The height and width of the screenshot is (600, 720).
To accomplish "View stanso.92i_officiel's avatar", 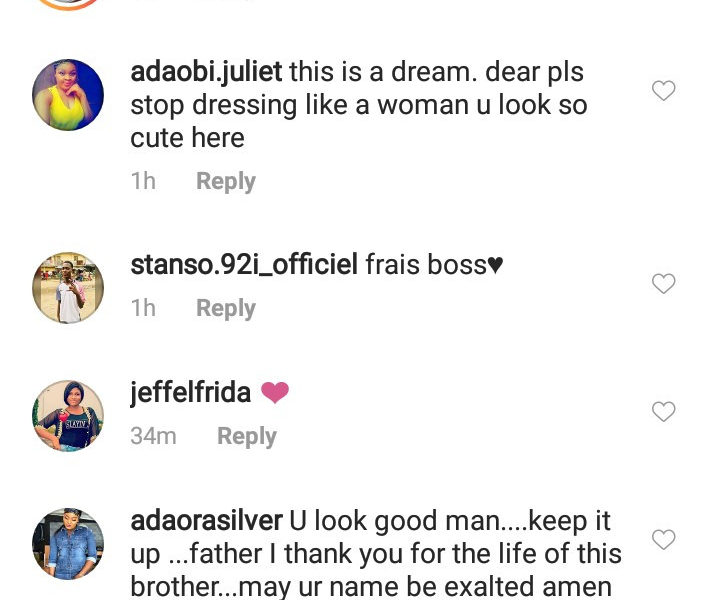I will (68, 288).
